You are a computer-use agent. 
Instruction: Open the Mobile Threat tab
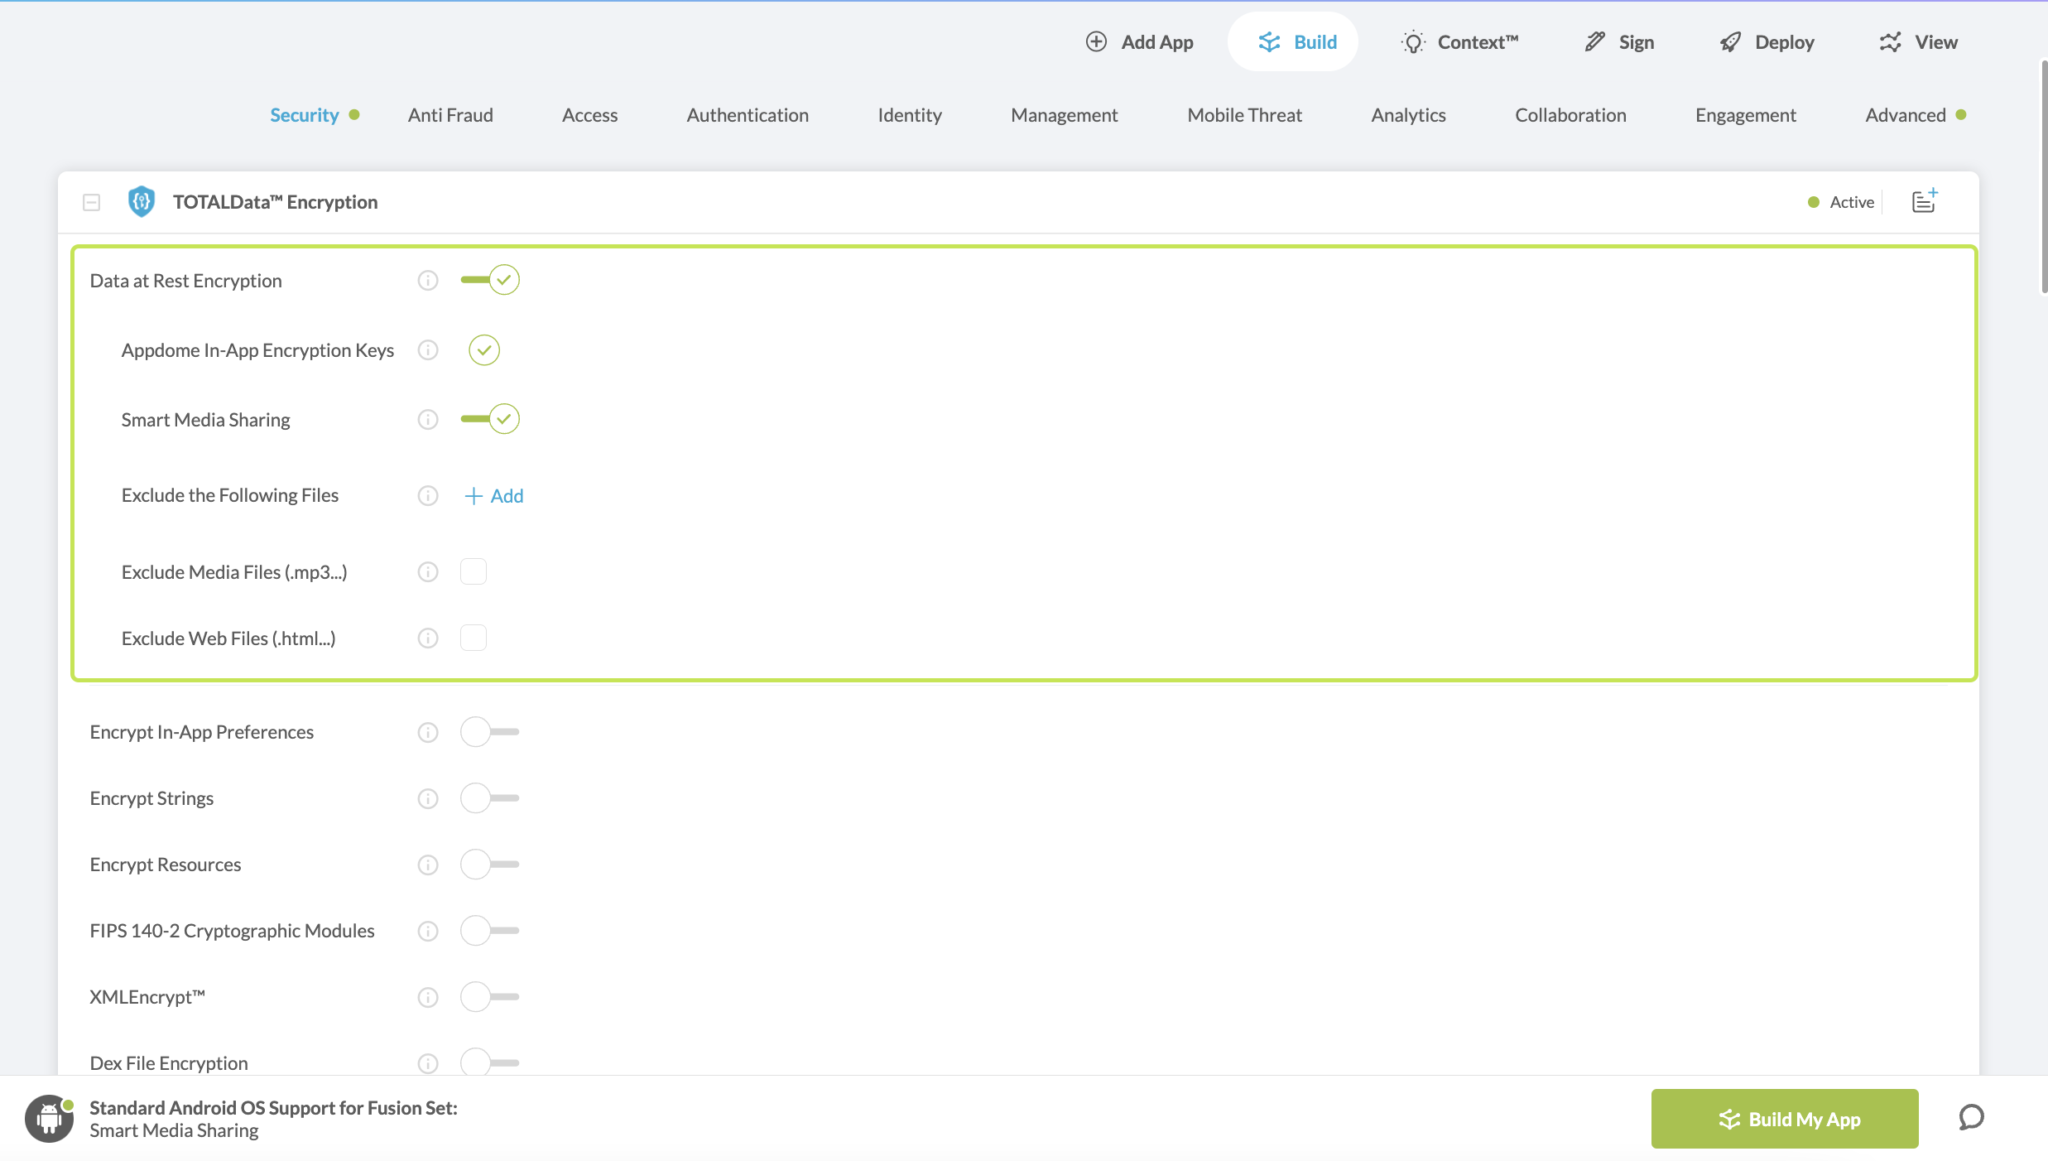tap(1244, 115)
